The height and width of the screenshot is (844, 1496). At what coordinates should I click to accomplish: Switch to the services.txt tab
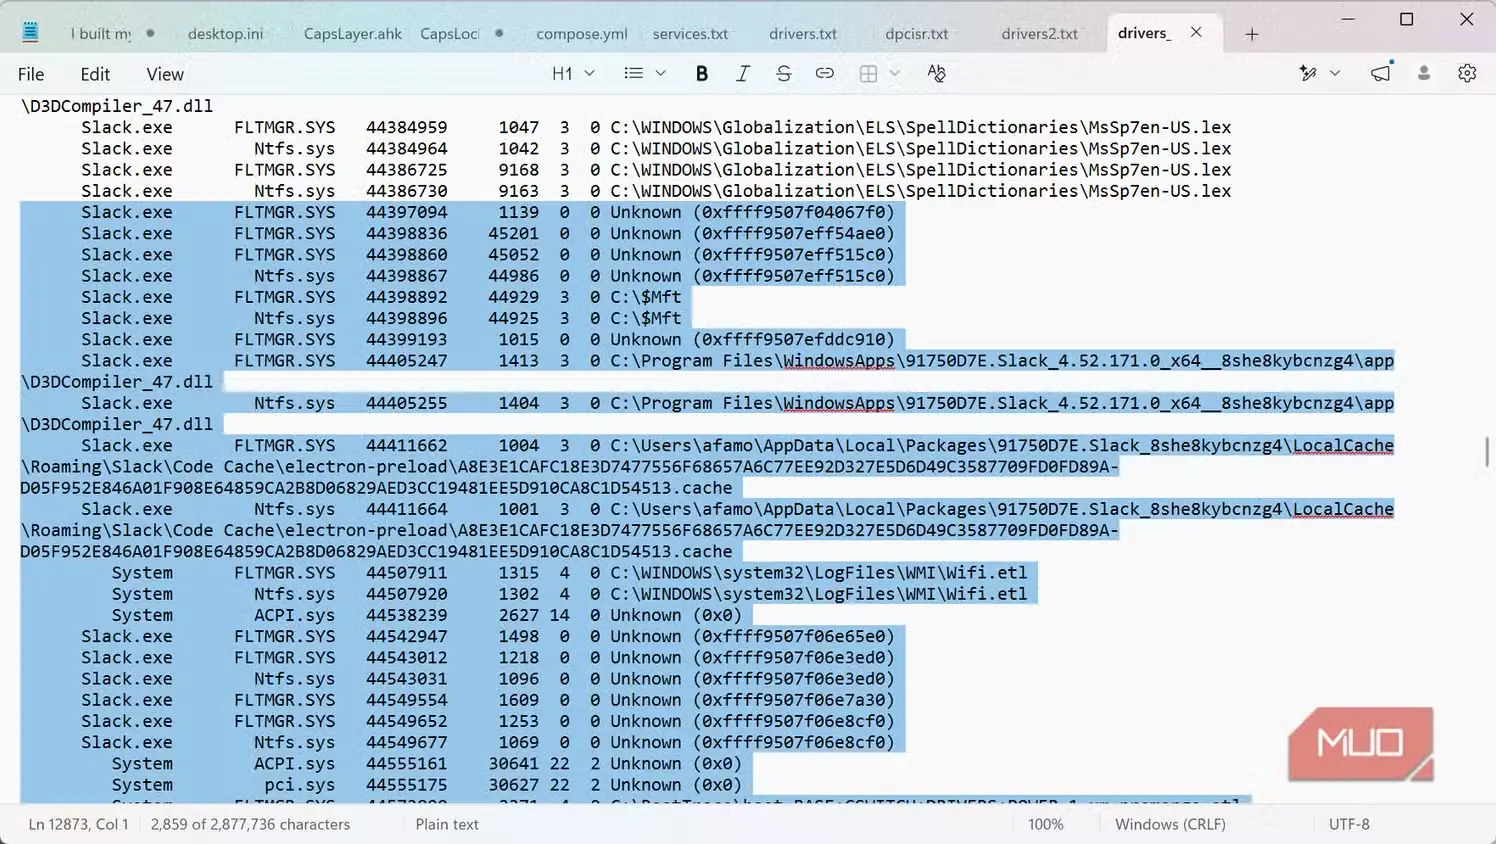click(x=690, y=34)
